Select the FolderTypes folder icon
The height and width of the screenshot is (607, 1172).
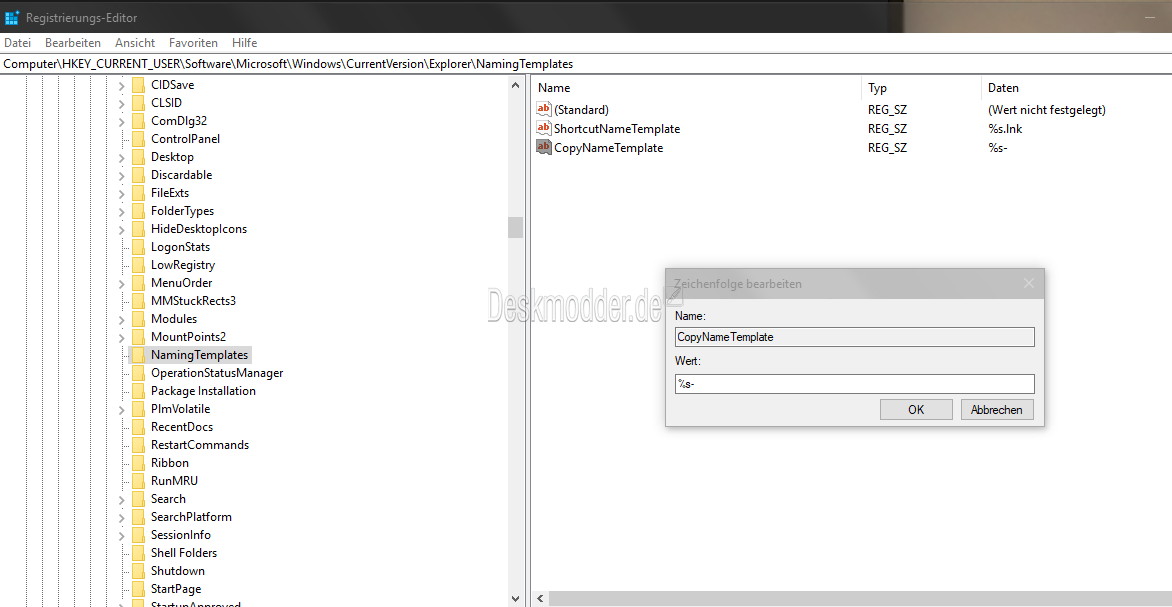[138, 211]
